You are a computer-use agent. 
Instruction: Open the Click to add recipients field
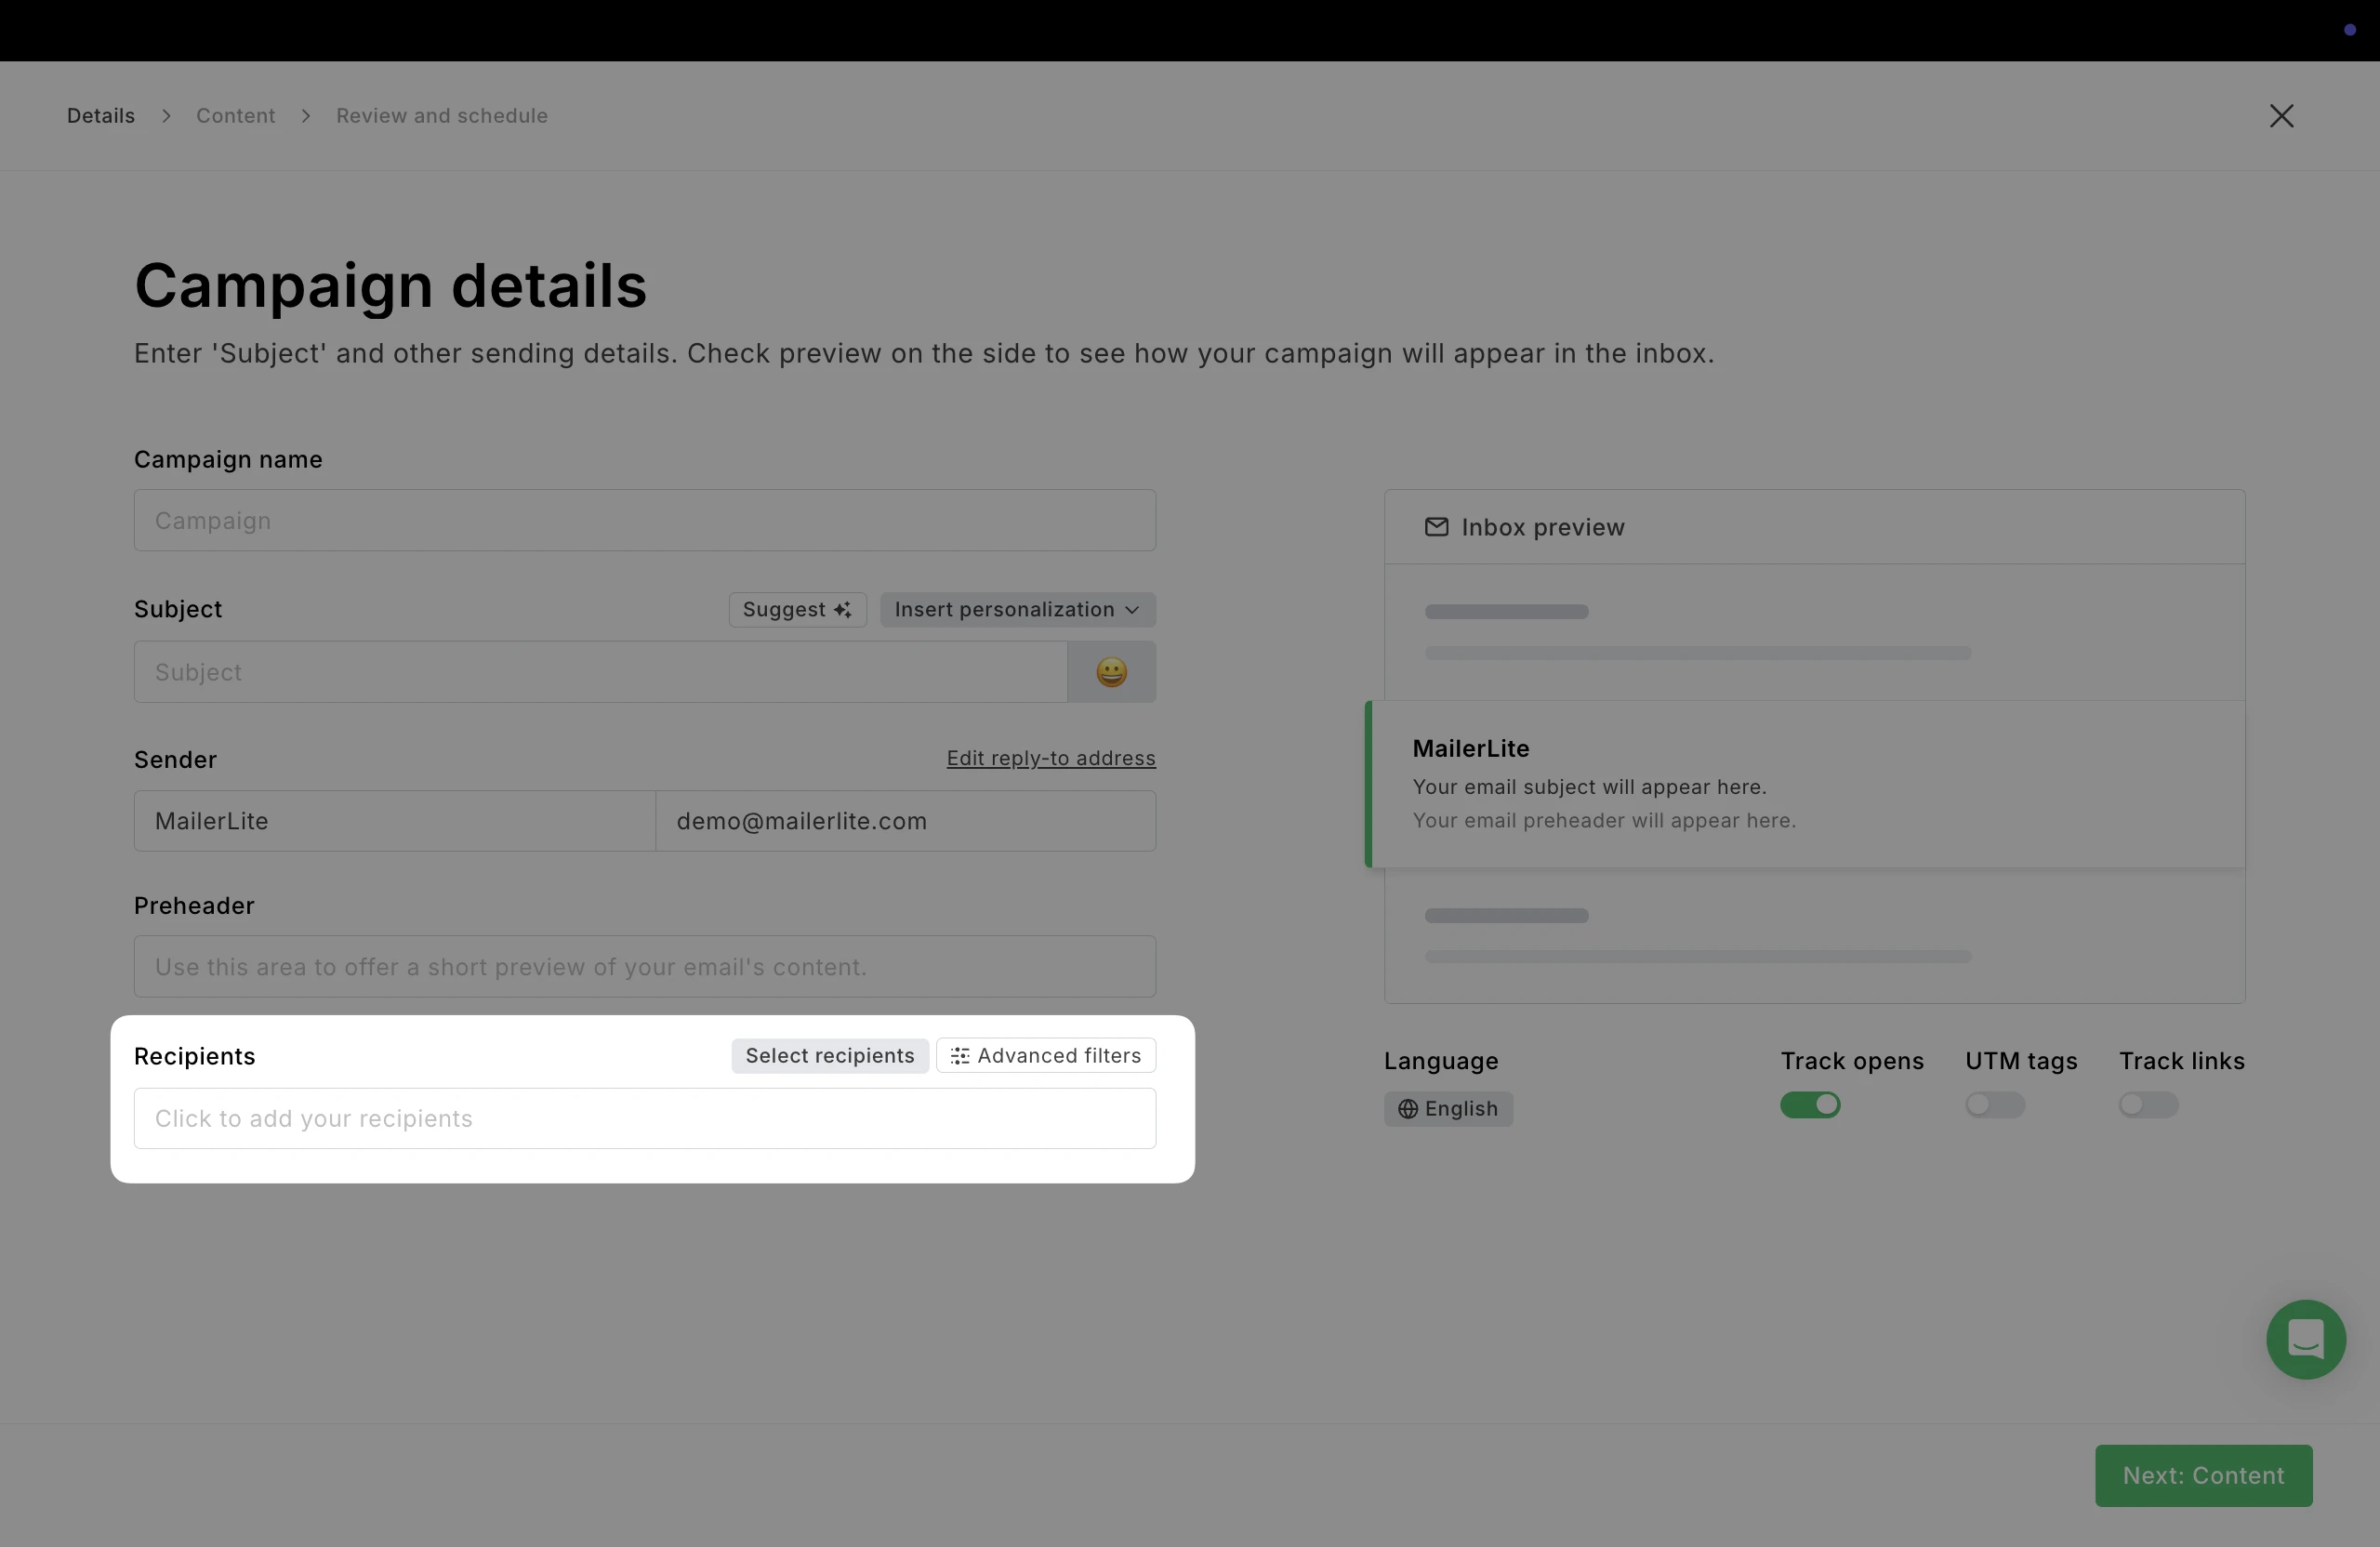[644, 1119]
